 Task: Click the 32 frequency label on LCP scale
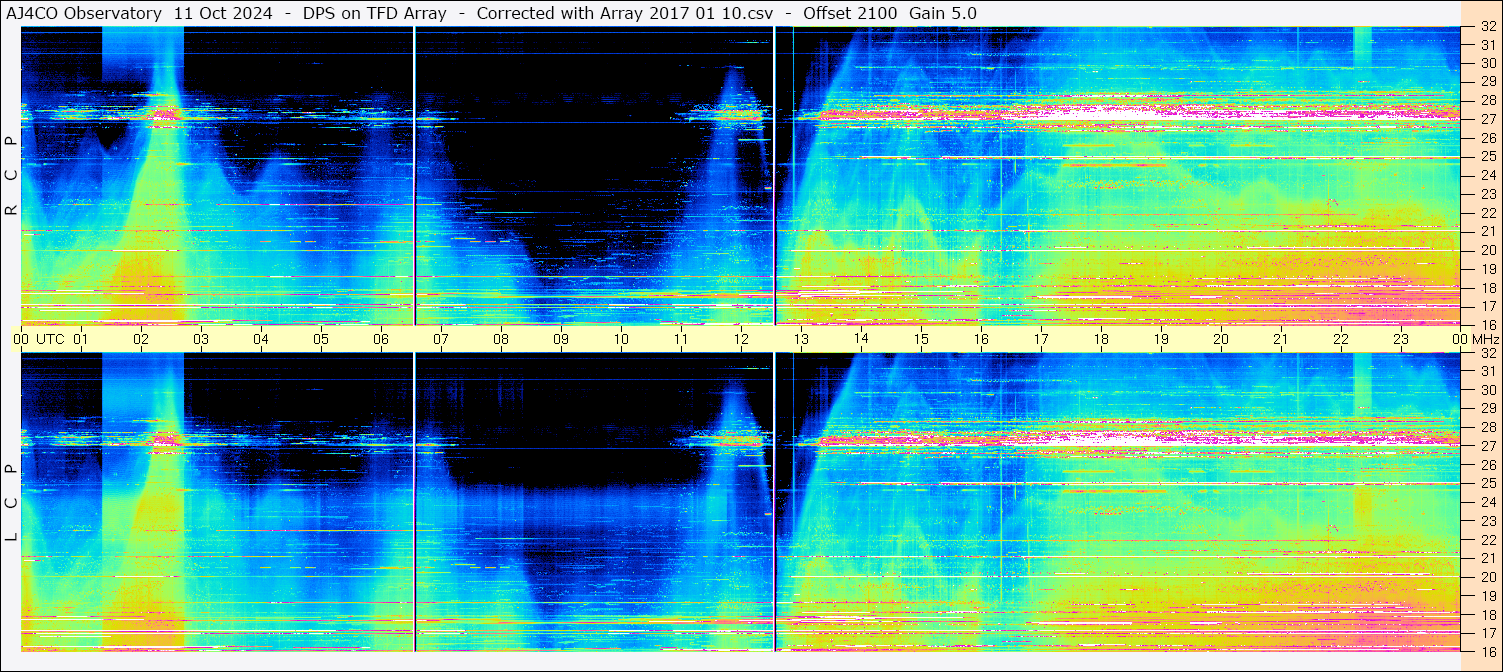click(1488, 353)
